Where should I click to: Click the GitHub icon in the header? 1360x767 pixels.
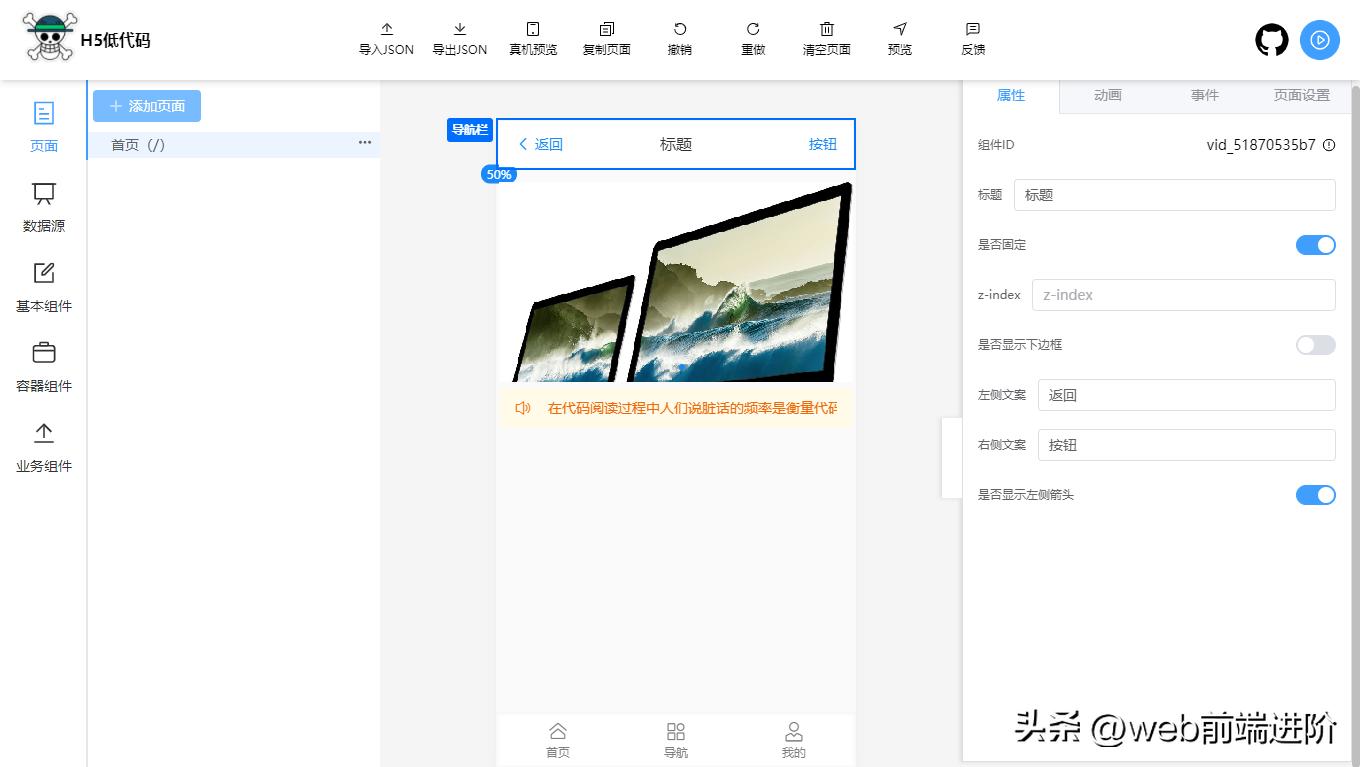pos(1271,40)
